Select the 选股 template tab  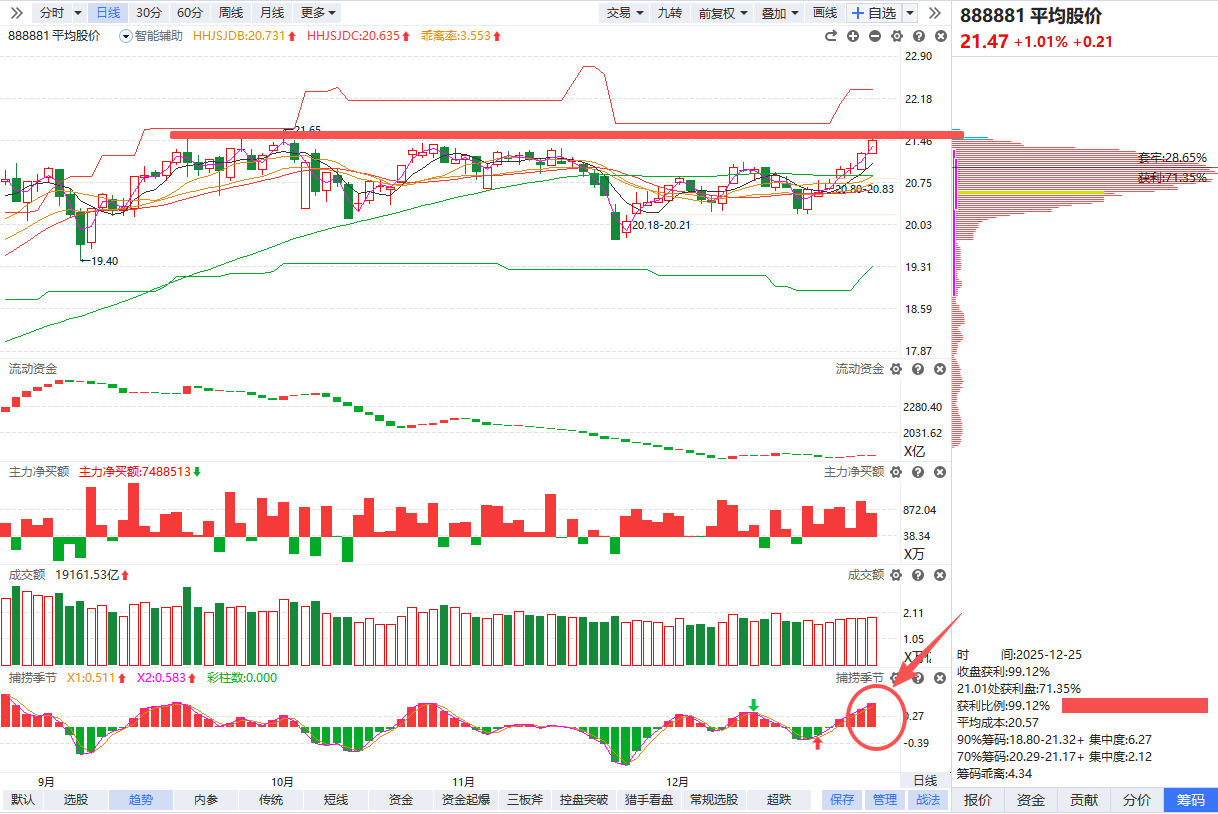click(76, 800)
